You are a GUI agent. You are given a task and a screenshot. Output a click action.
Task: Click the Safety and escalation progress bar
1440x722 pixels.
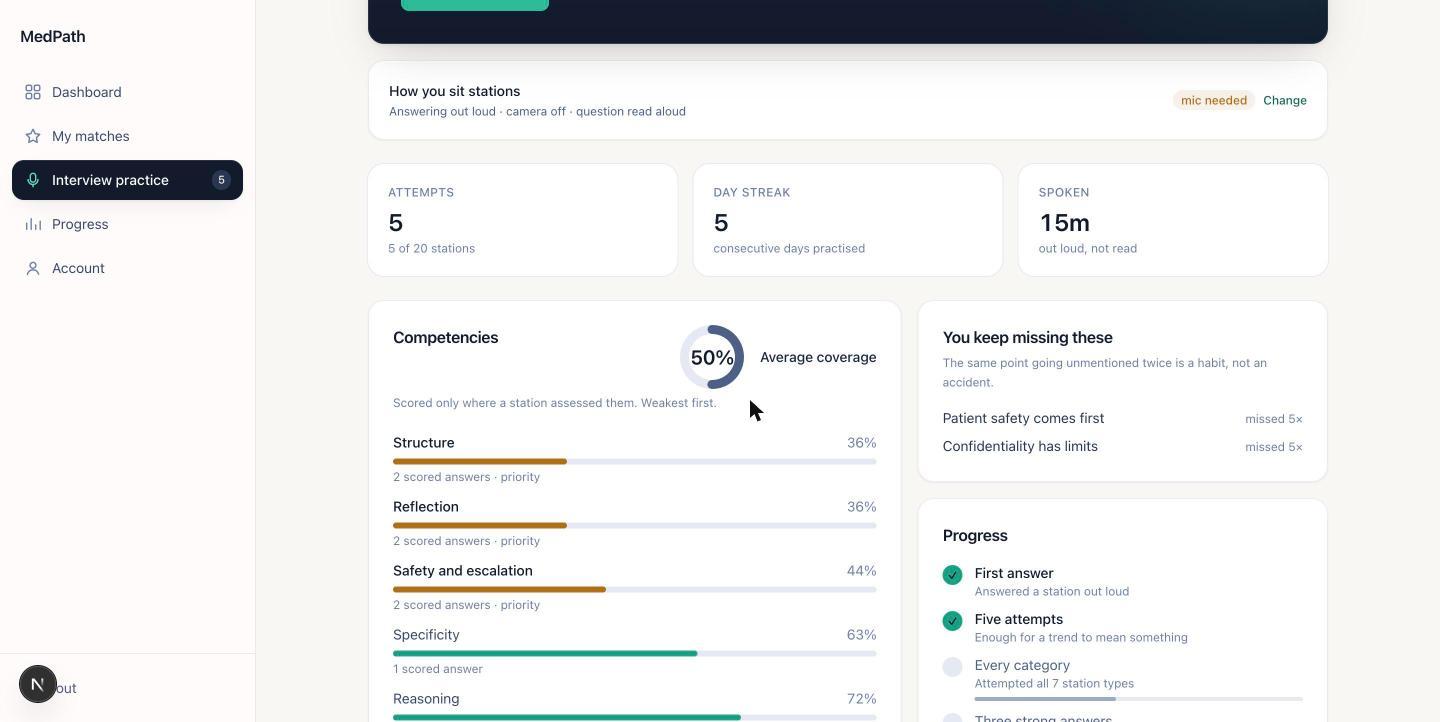635,589
